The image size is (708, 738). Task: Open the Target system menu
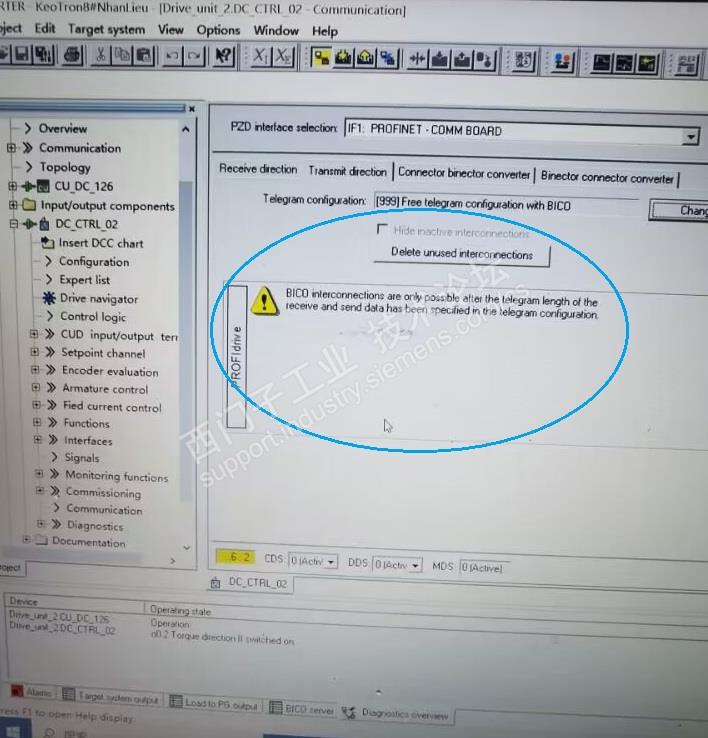[x=106, y=29]
